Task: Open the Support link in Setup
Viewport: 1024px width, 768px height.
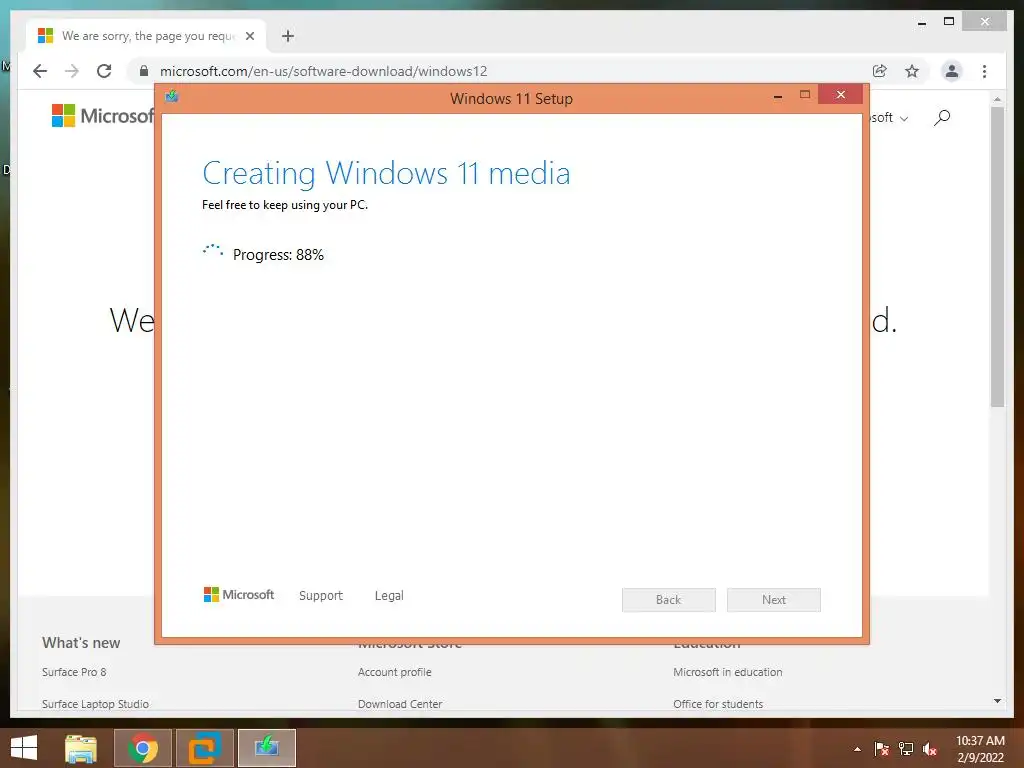Action: [321, 596]
